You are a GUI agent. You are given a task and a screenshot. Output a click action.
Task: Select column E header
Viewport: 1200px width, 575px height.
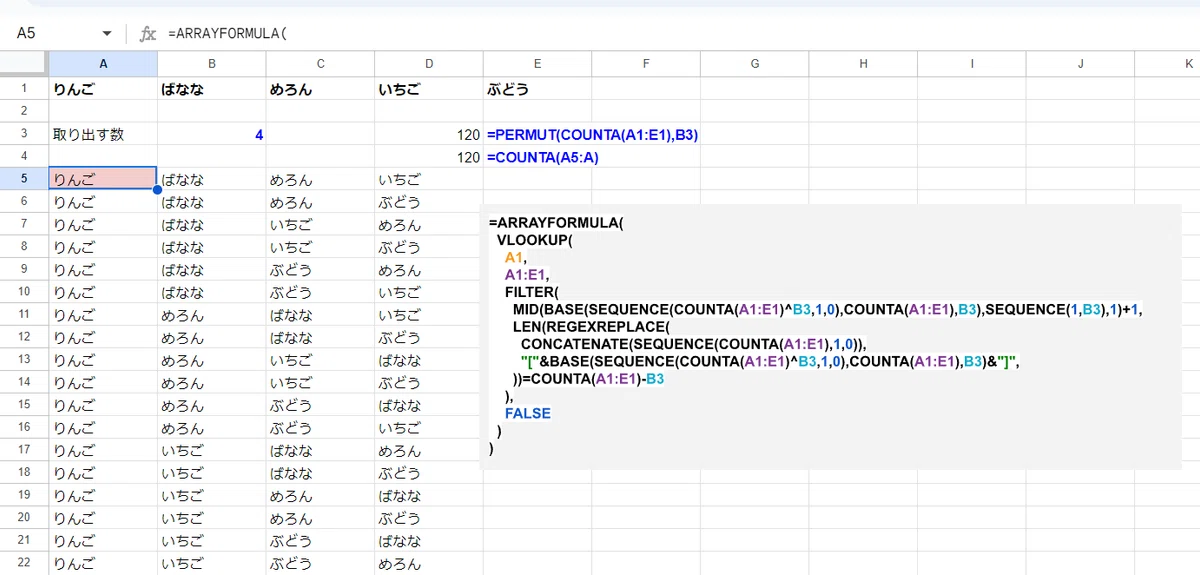click(x=537, y=64)
